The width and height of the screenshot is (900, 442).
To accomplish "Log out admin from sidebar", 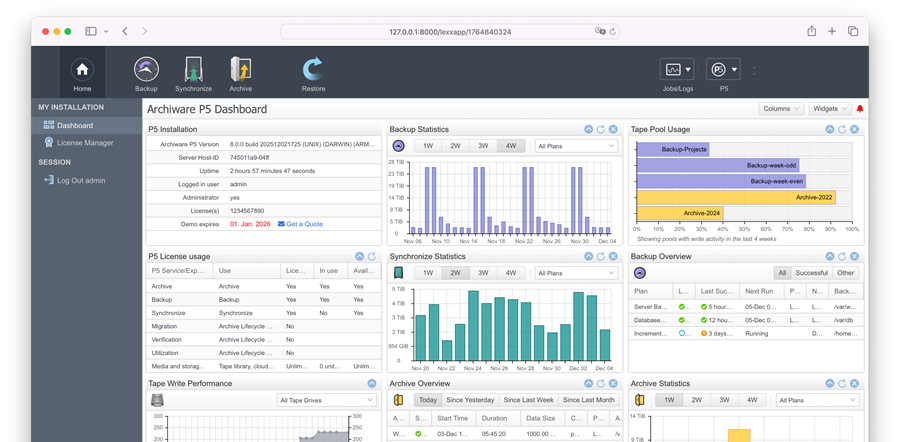I will tap(80, 181).
